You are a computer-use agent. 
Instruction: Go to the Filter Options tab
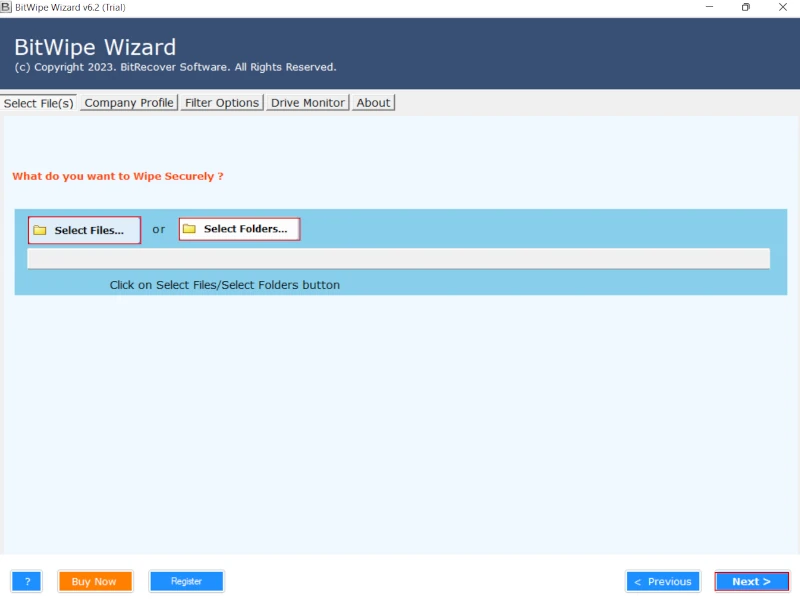pyautogui.click(x=222, y=103)
